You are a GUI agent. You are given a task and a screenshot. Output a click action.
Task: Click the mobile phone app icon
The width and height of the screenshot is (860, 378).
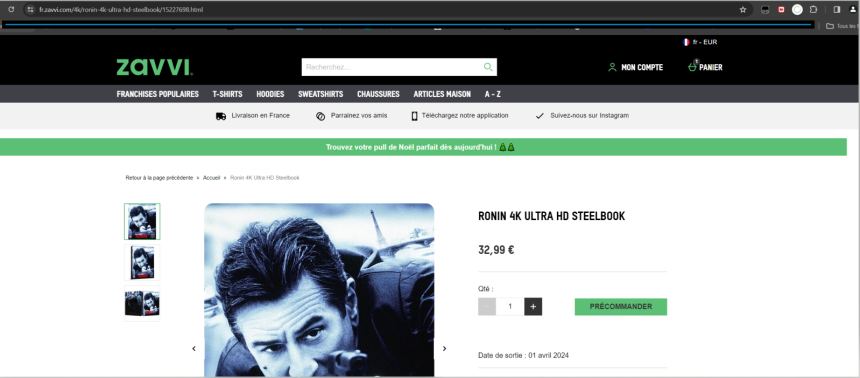[414, 116]
